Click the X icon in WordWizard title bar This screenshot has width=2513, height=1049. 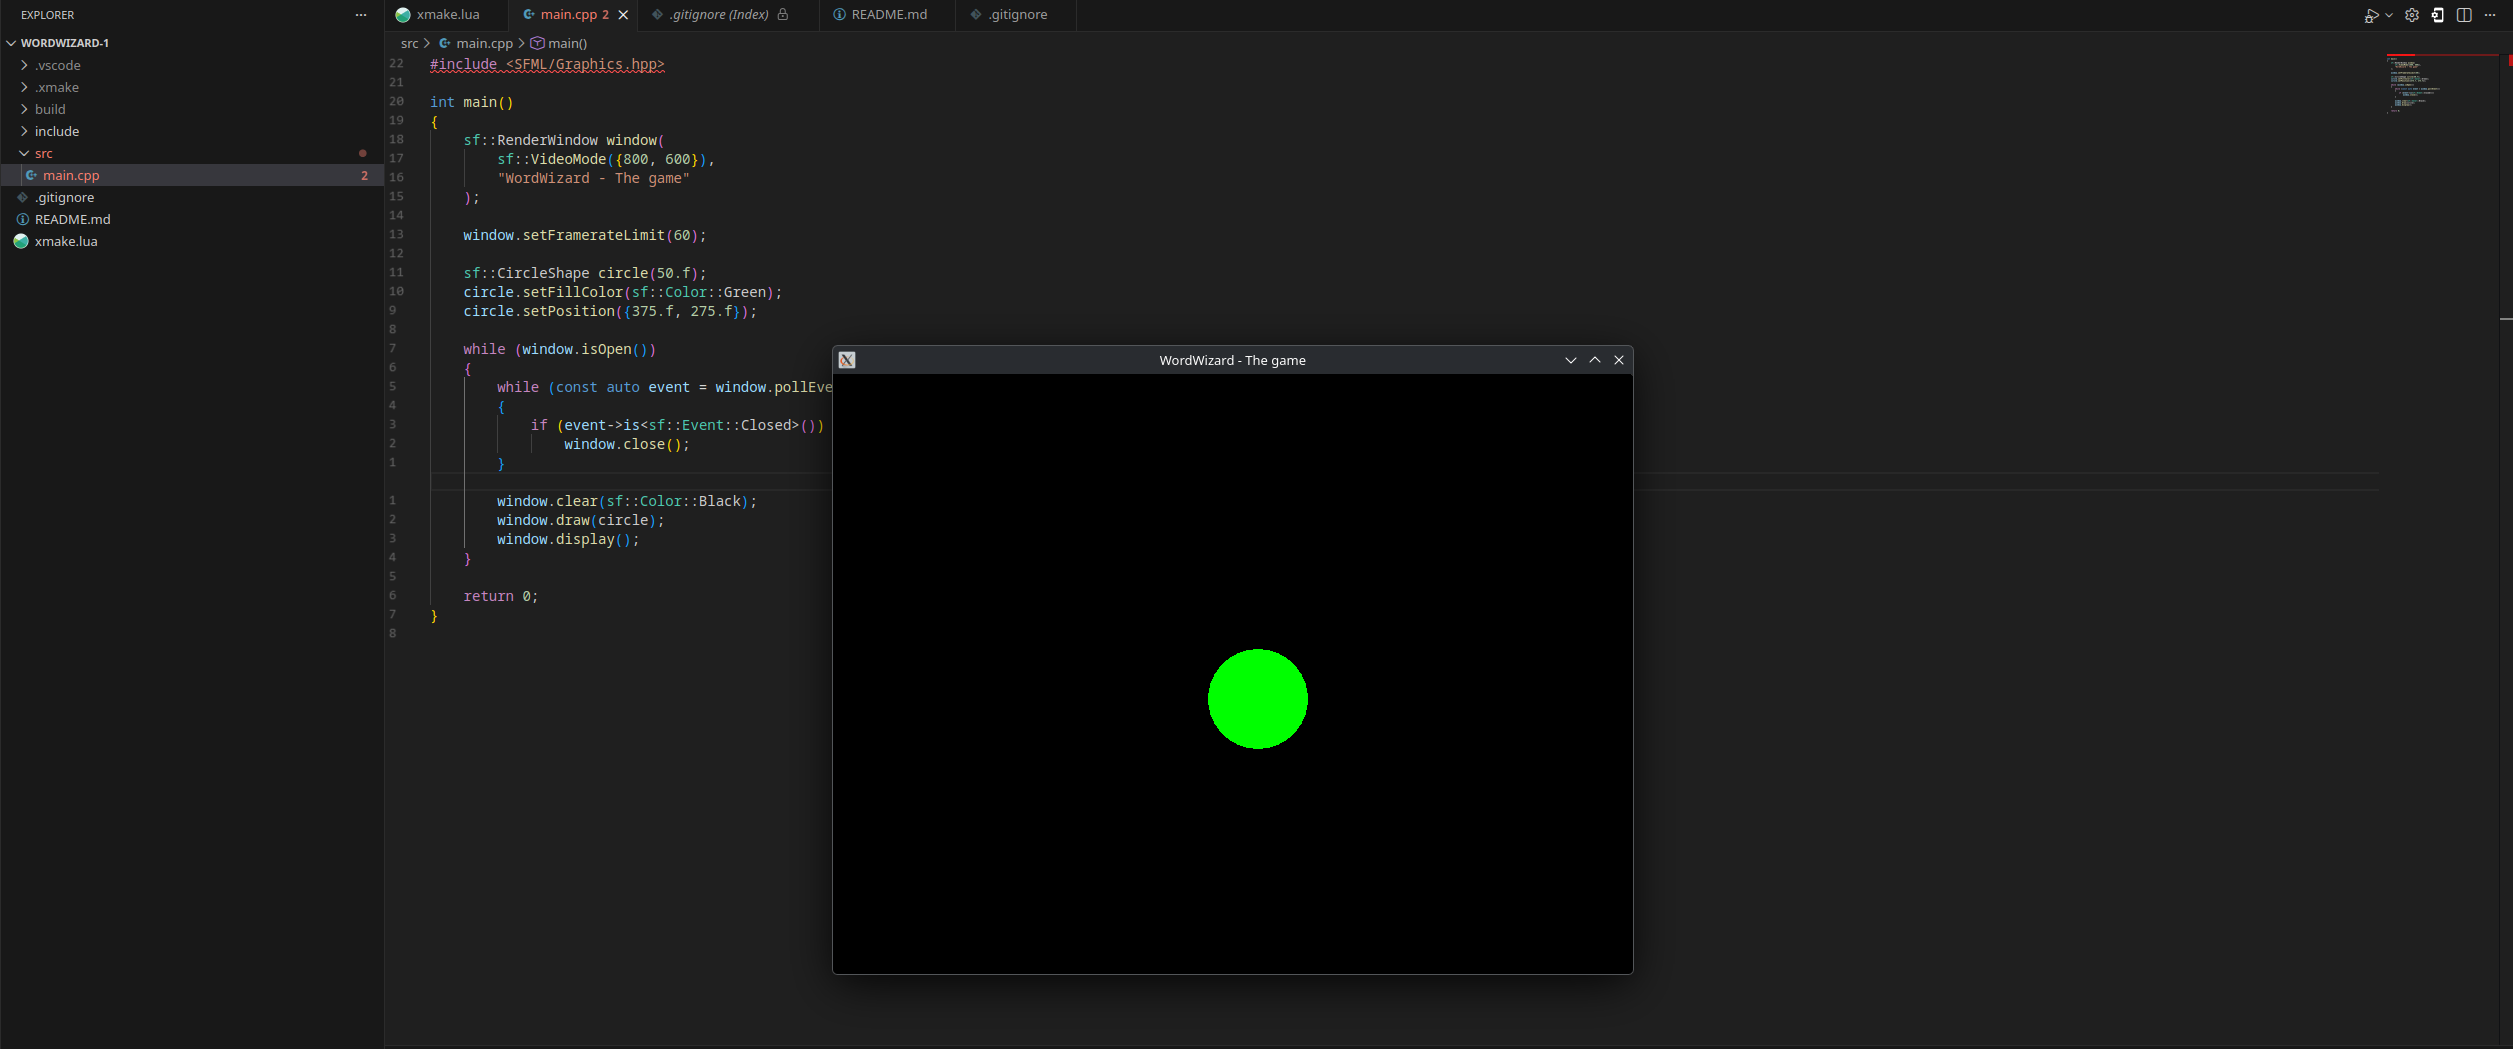pyautogui.click(x=1618, y=360)
